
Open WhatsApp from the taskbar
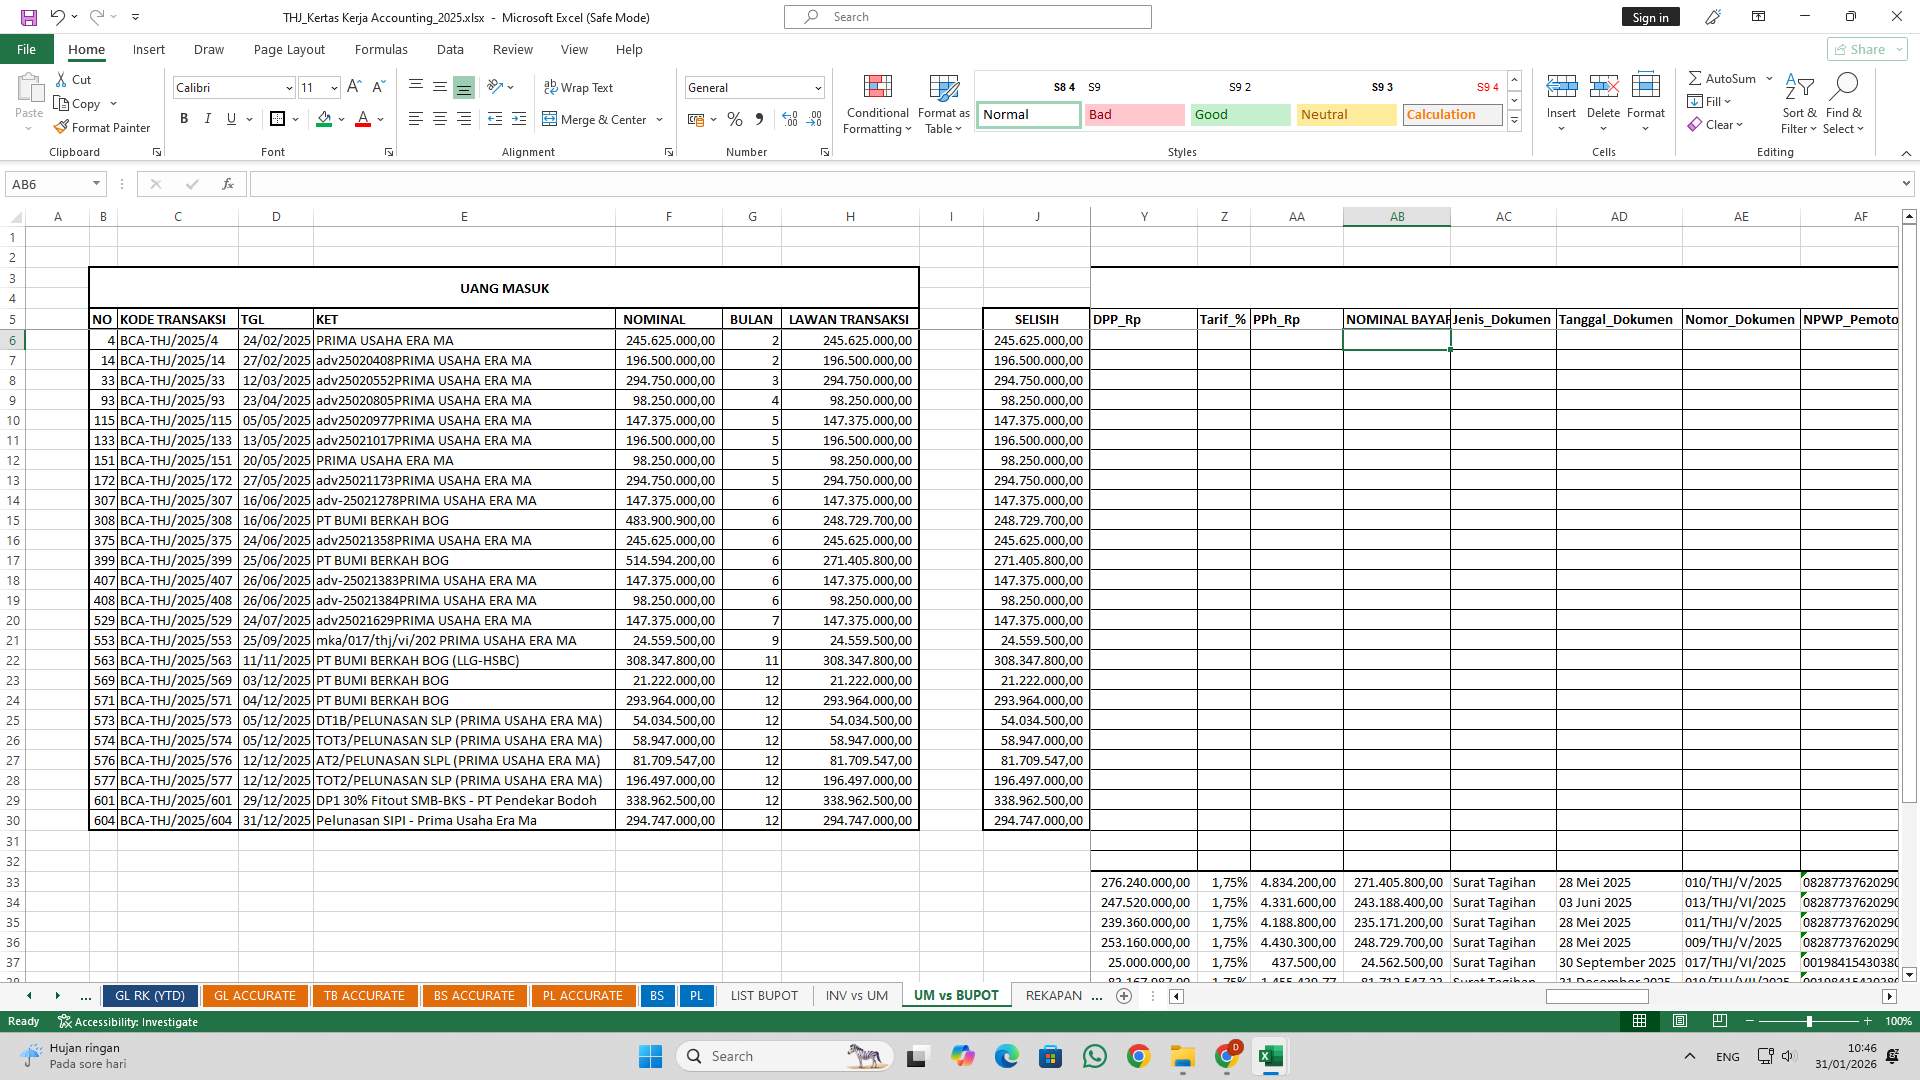pyautogui.click(x=1094, y=1056)
